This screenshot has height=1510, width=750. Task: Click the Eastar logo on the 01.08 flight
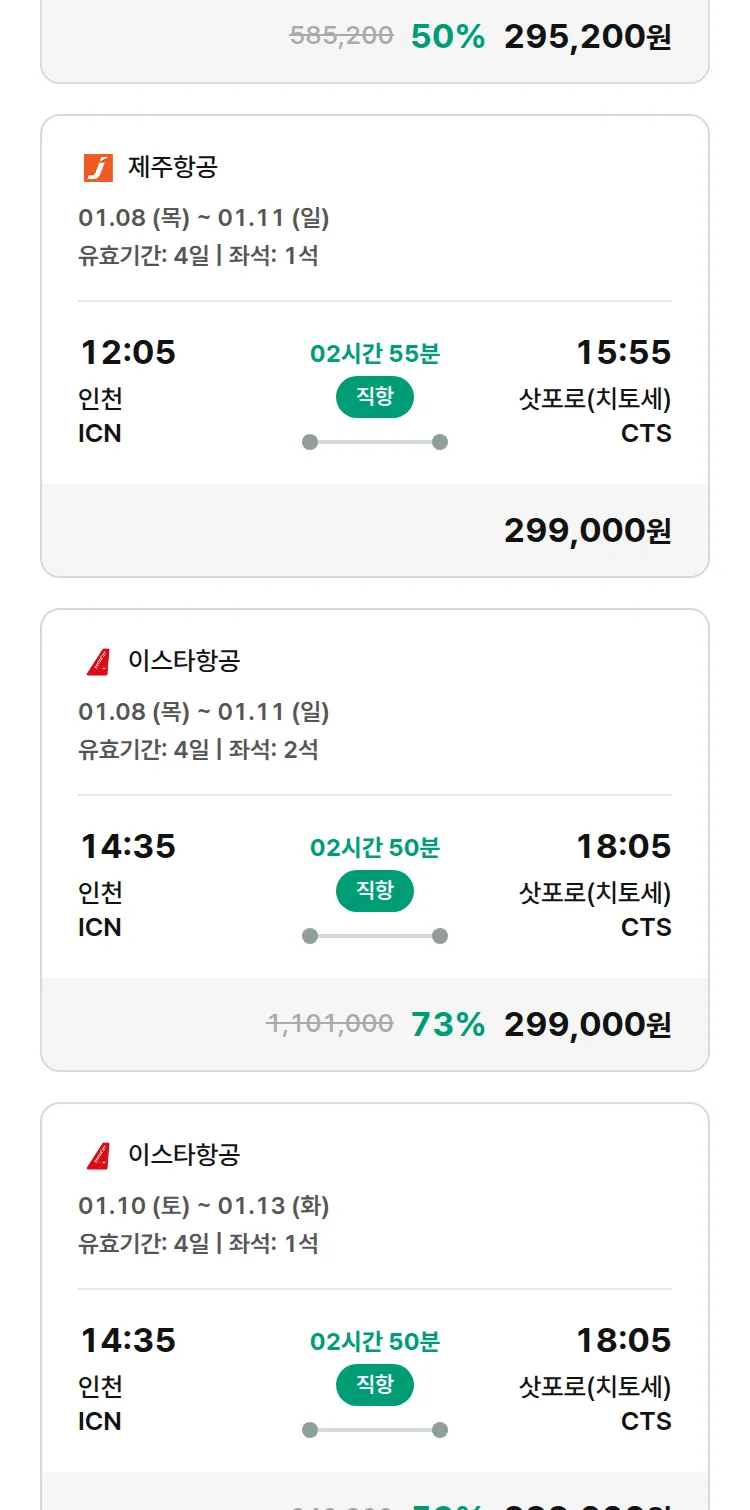[x=98, y=661]
